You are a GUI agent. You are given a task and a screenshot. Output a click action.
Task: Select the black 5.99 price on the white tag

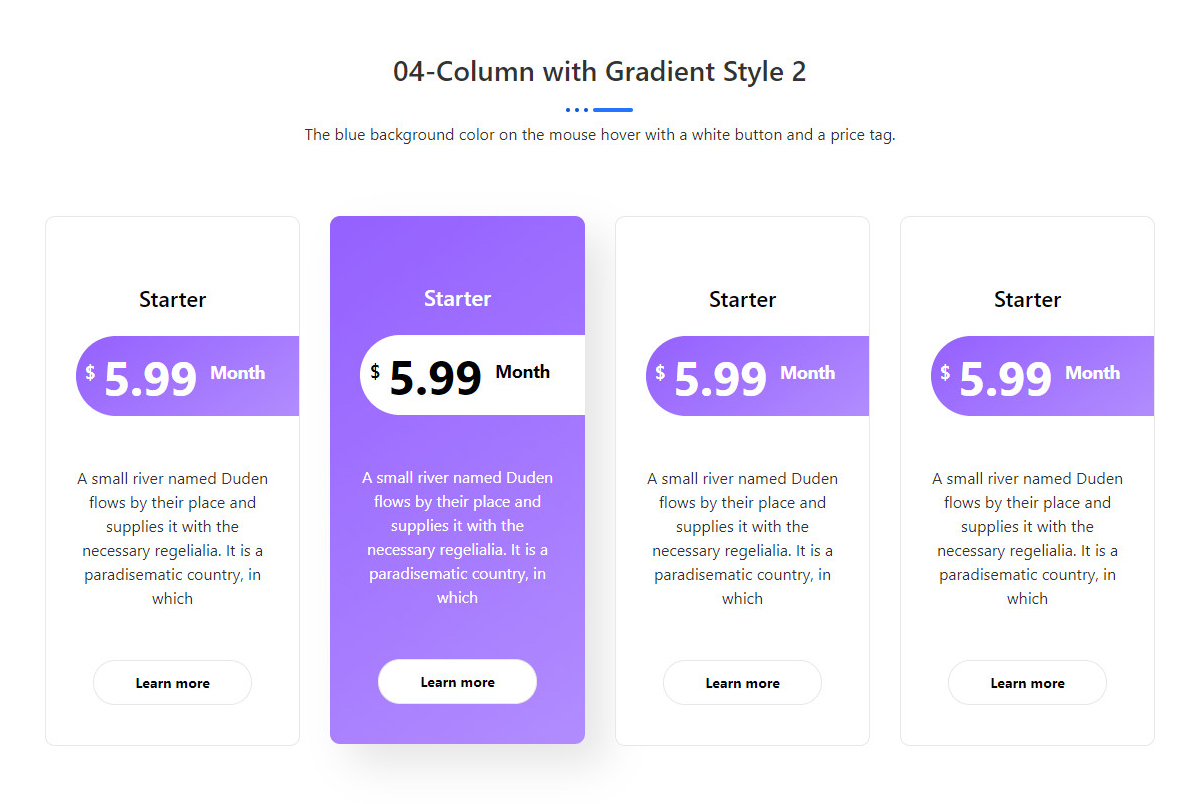coord(435,378)
